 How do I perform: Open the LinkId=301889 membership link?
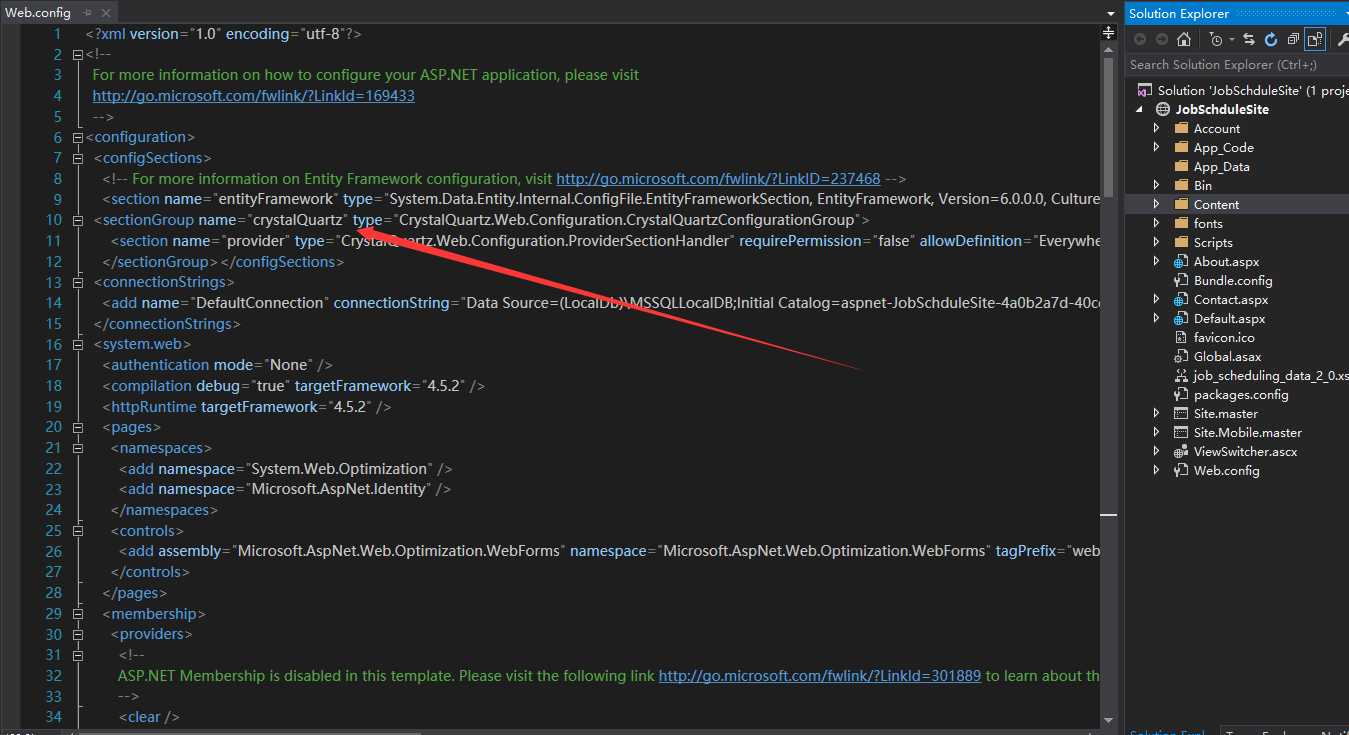[x=820, y=676]
